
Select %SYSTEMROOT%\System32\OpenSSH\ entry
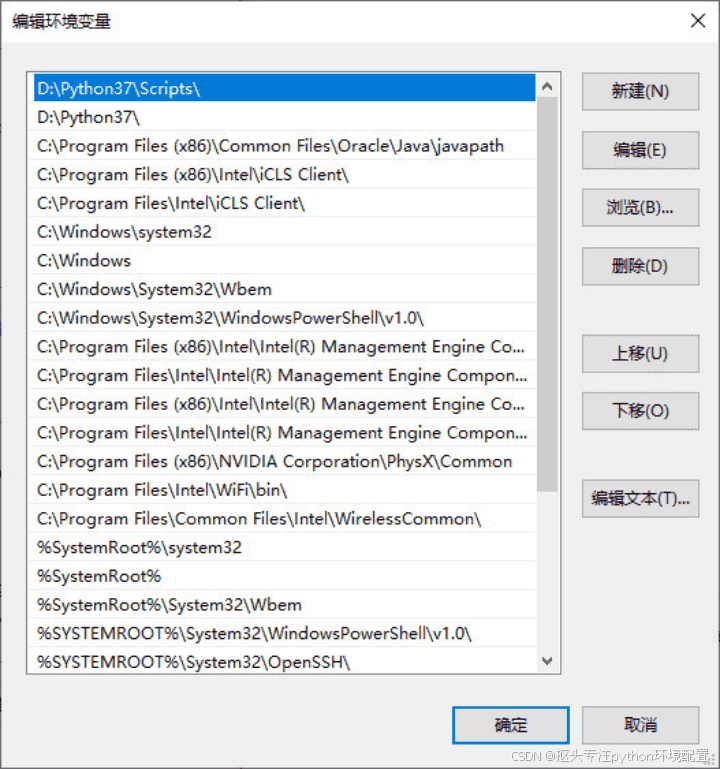(x=284, y=661)
